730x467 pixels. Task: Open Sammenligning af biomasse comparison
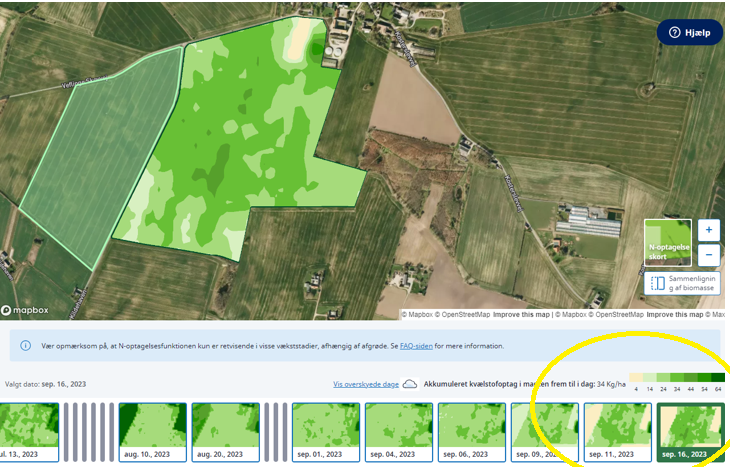(x=683, y=283)
